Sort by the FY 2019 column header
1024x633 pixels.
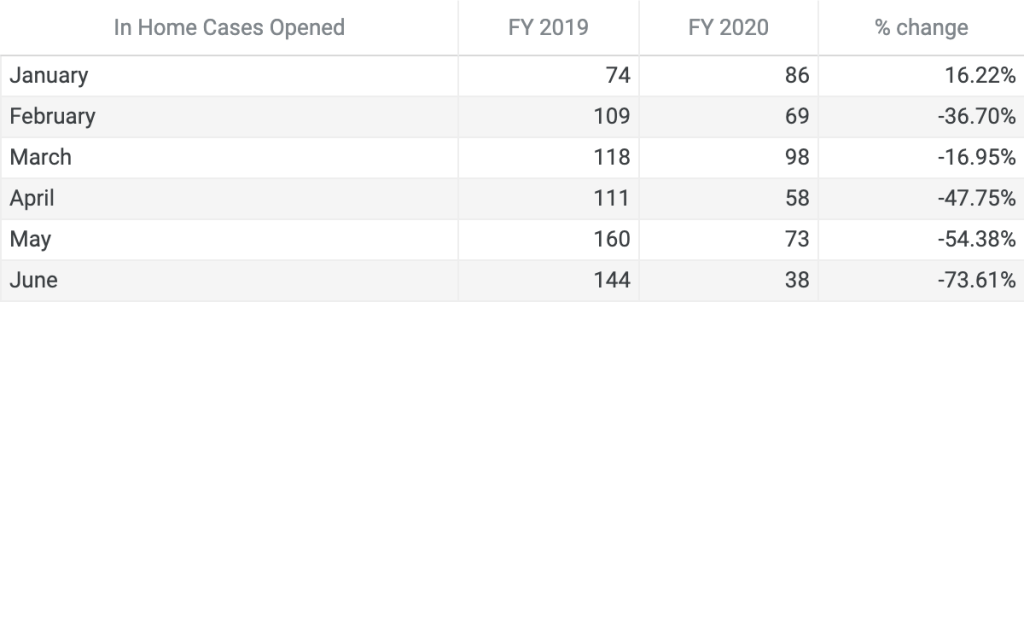[x=548, y=28]
